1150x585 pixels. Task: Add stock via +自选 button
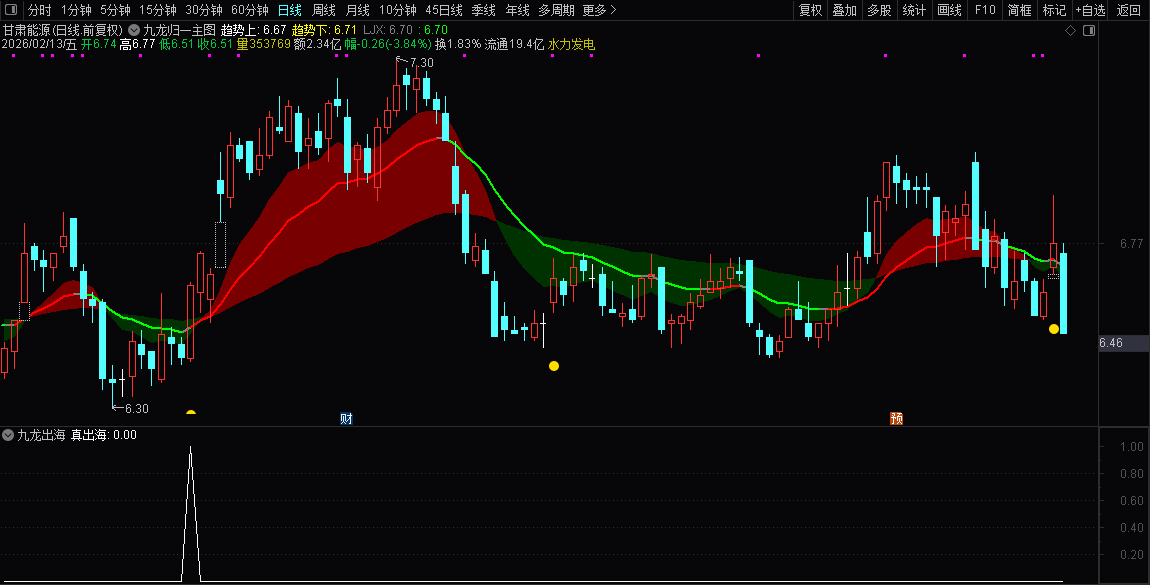tap(1091, 10)
